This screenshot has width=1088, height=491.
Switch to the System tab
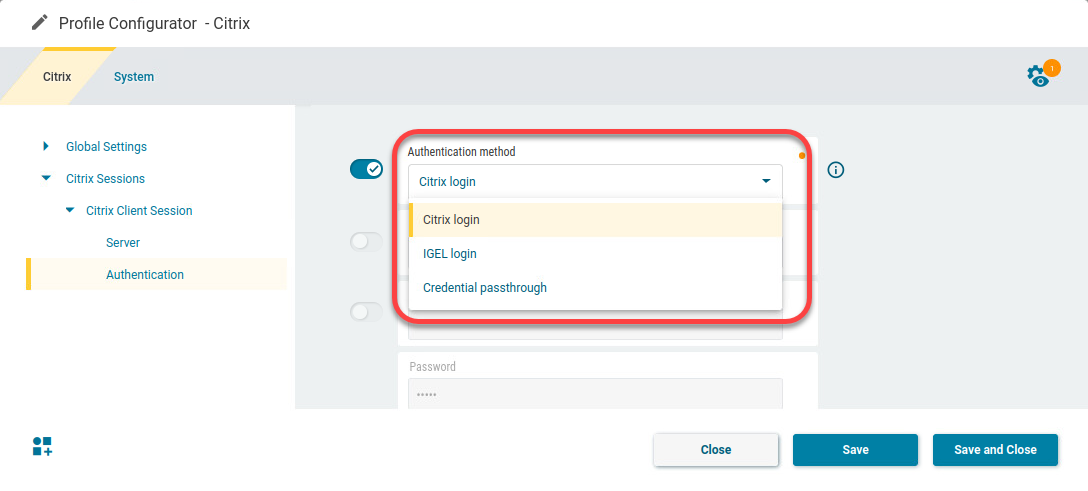pos(134,77)
